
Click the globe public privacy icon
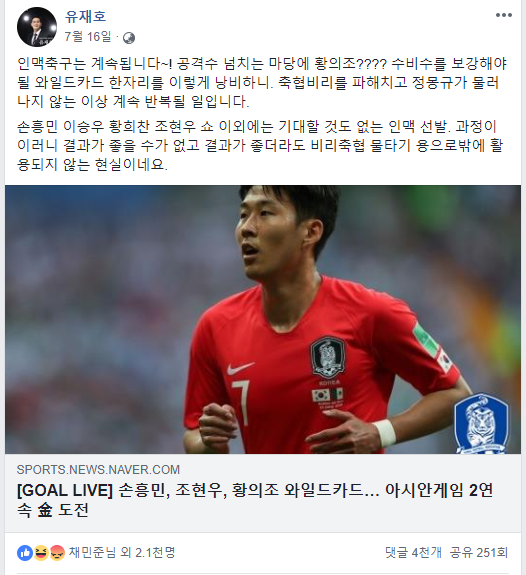[x=129, y=38]
